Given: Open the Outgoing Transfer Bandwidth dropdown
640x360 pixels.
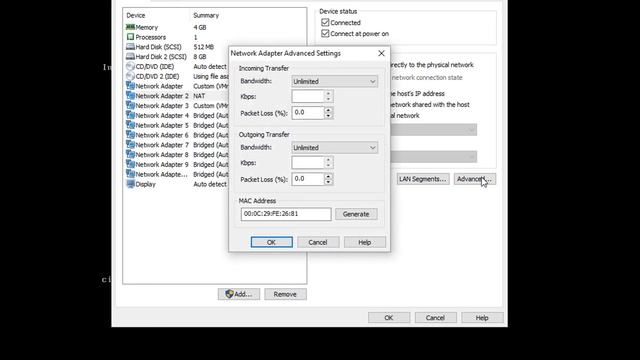Looking at the screenshot, I should point(335,147).
